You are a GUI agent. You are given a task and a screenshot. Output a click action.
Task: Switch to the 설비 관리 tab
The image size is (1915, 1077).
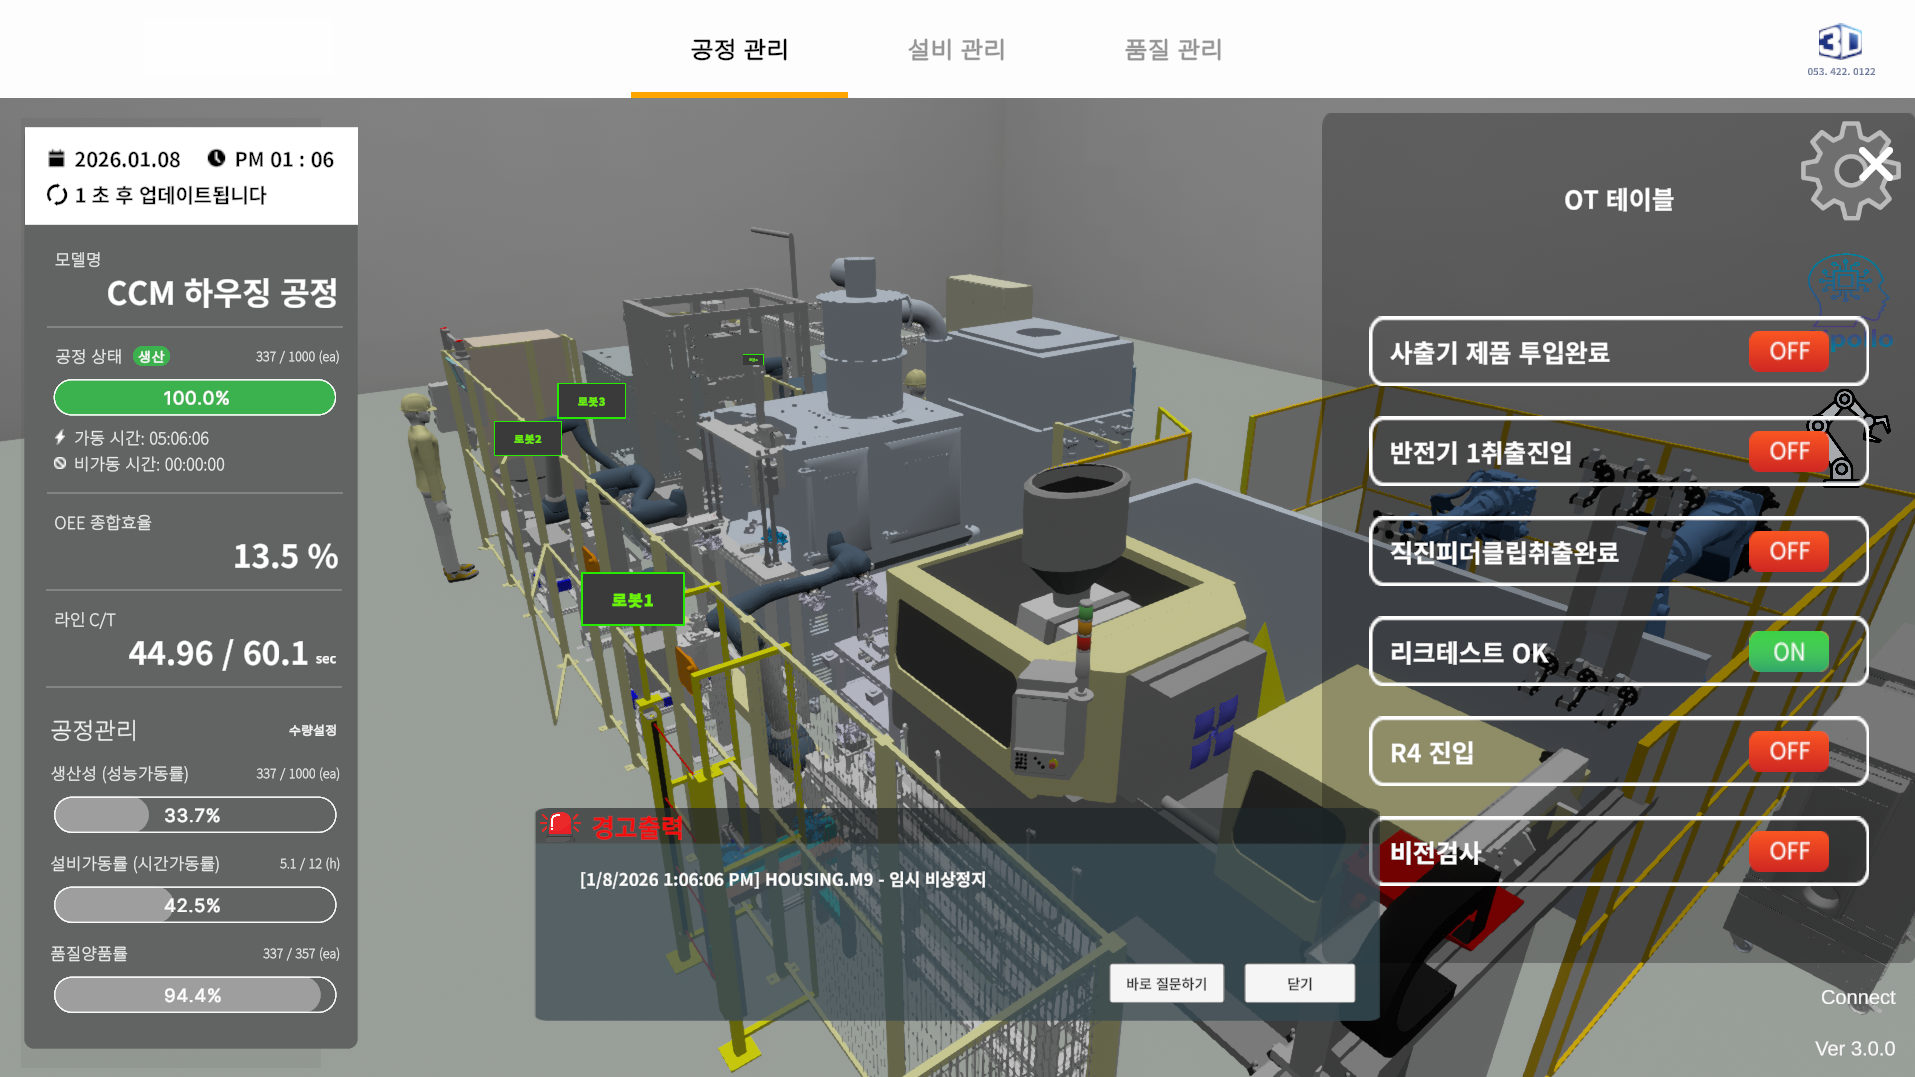click(x=956, y=49)
